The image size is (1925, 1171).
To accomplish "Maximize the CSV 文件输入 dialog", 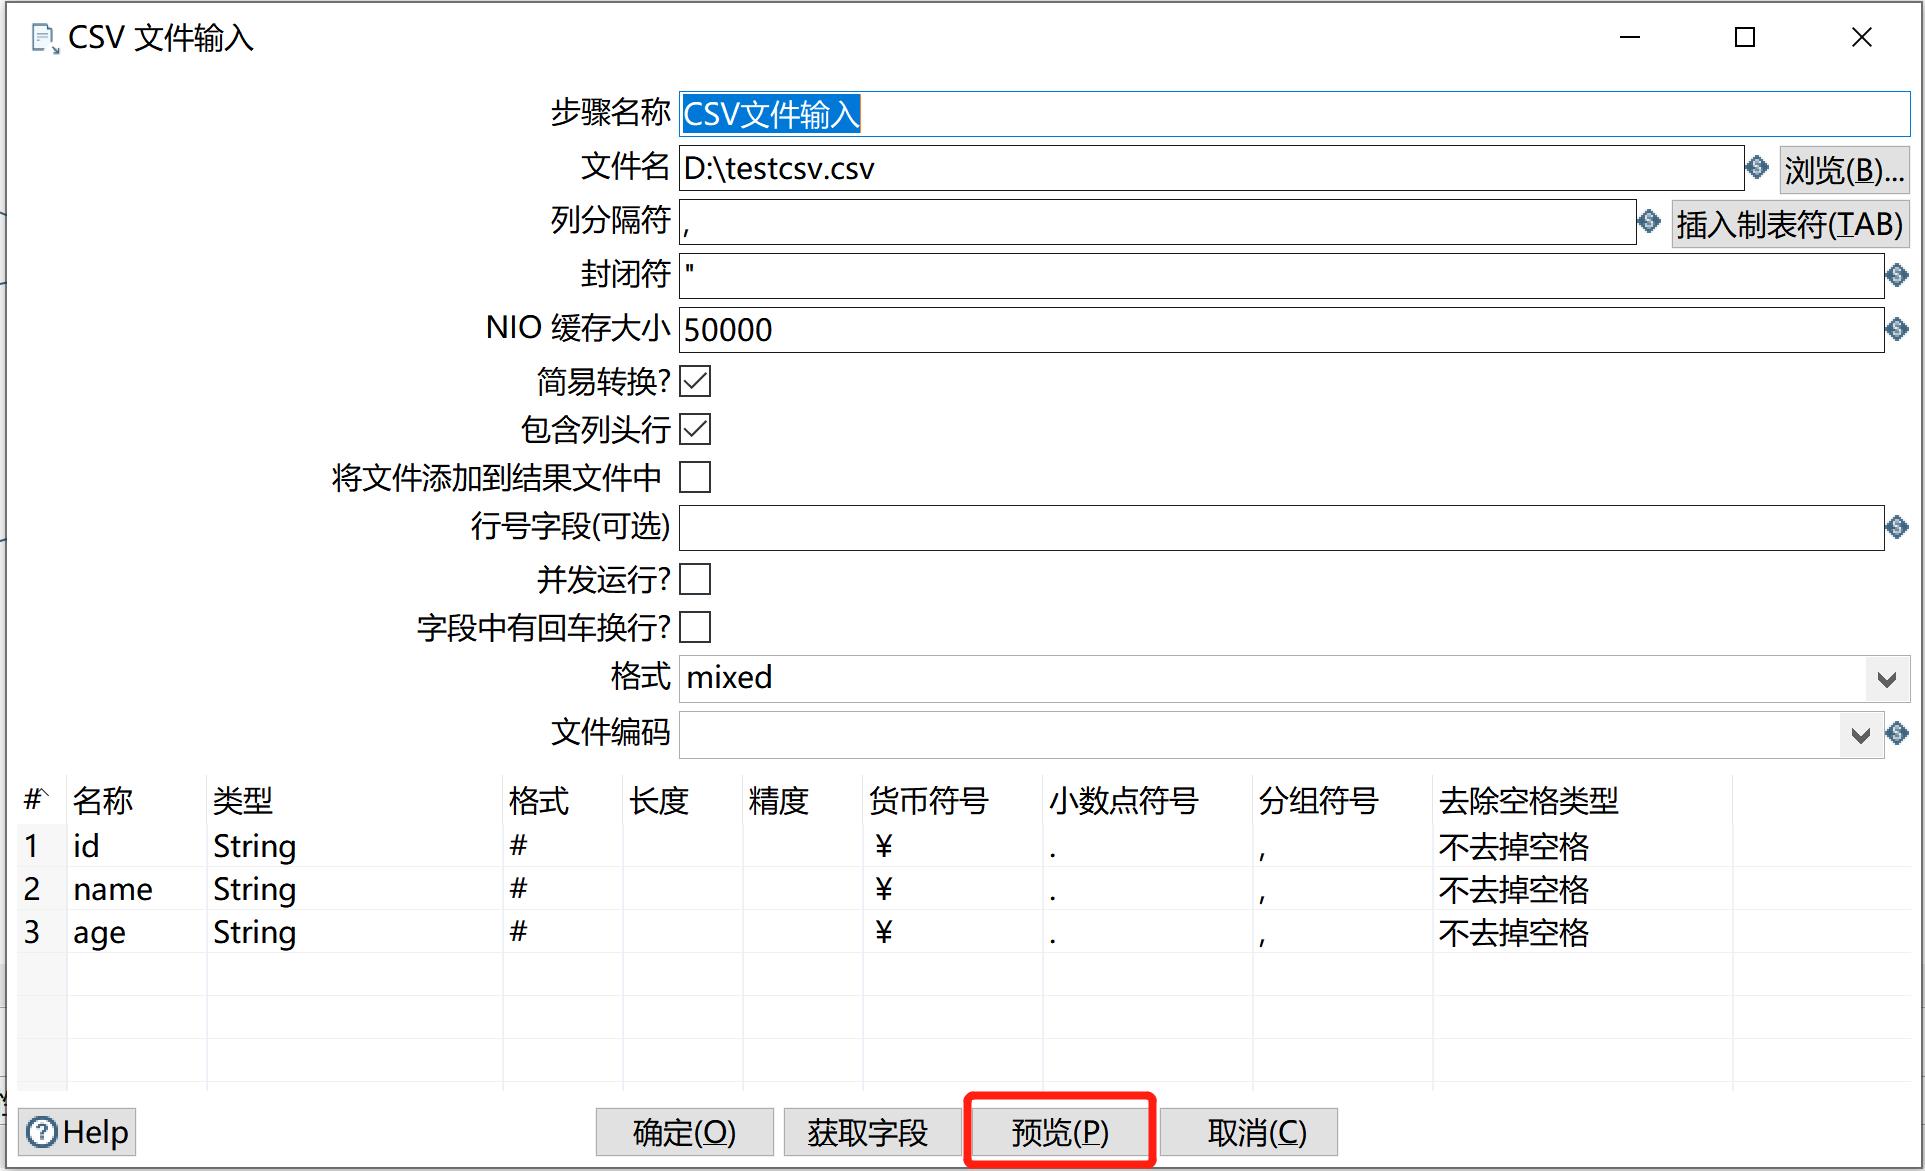I will click(x=1745, y=38).
